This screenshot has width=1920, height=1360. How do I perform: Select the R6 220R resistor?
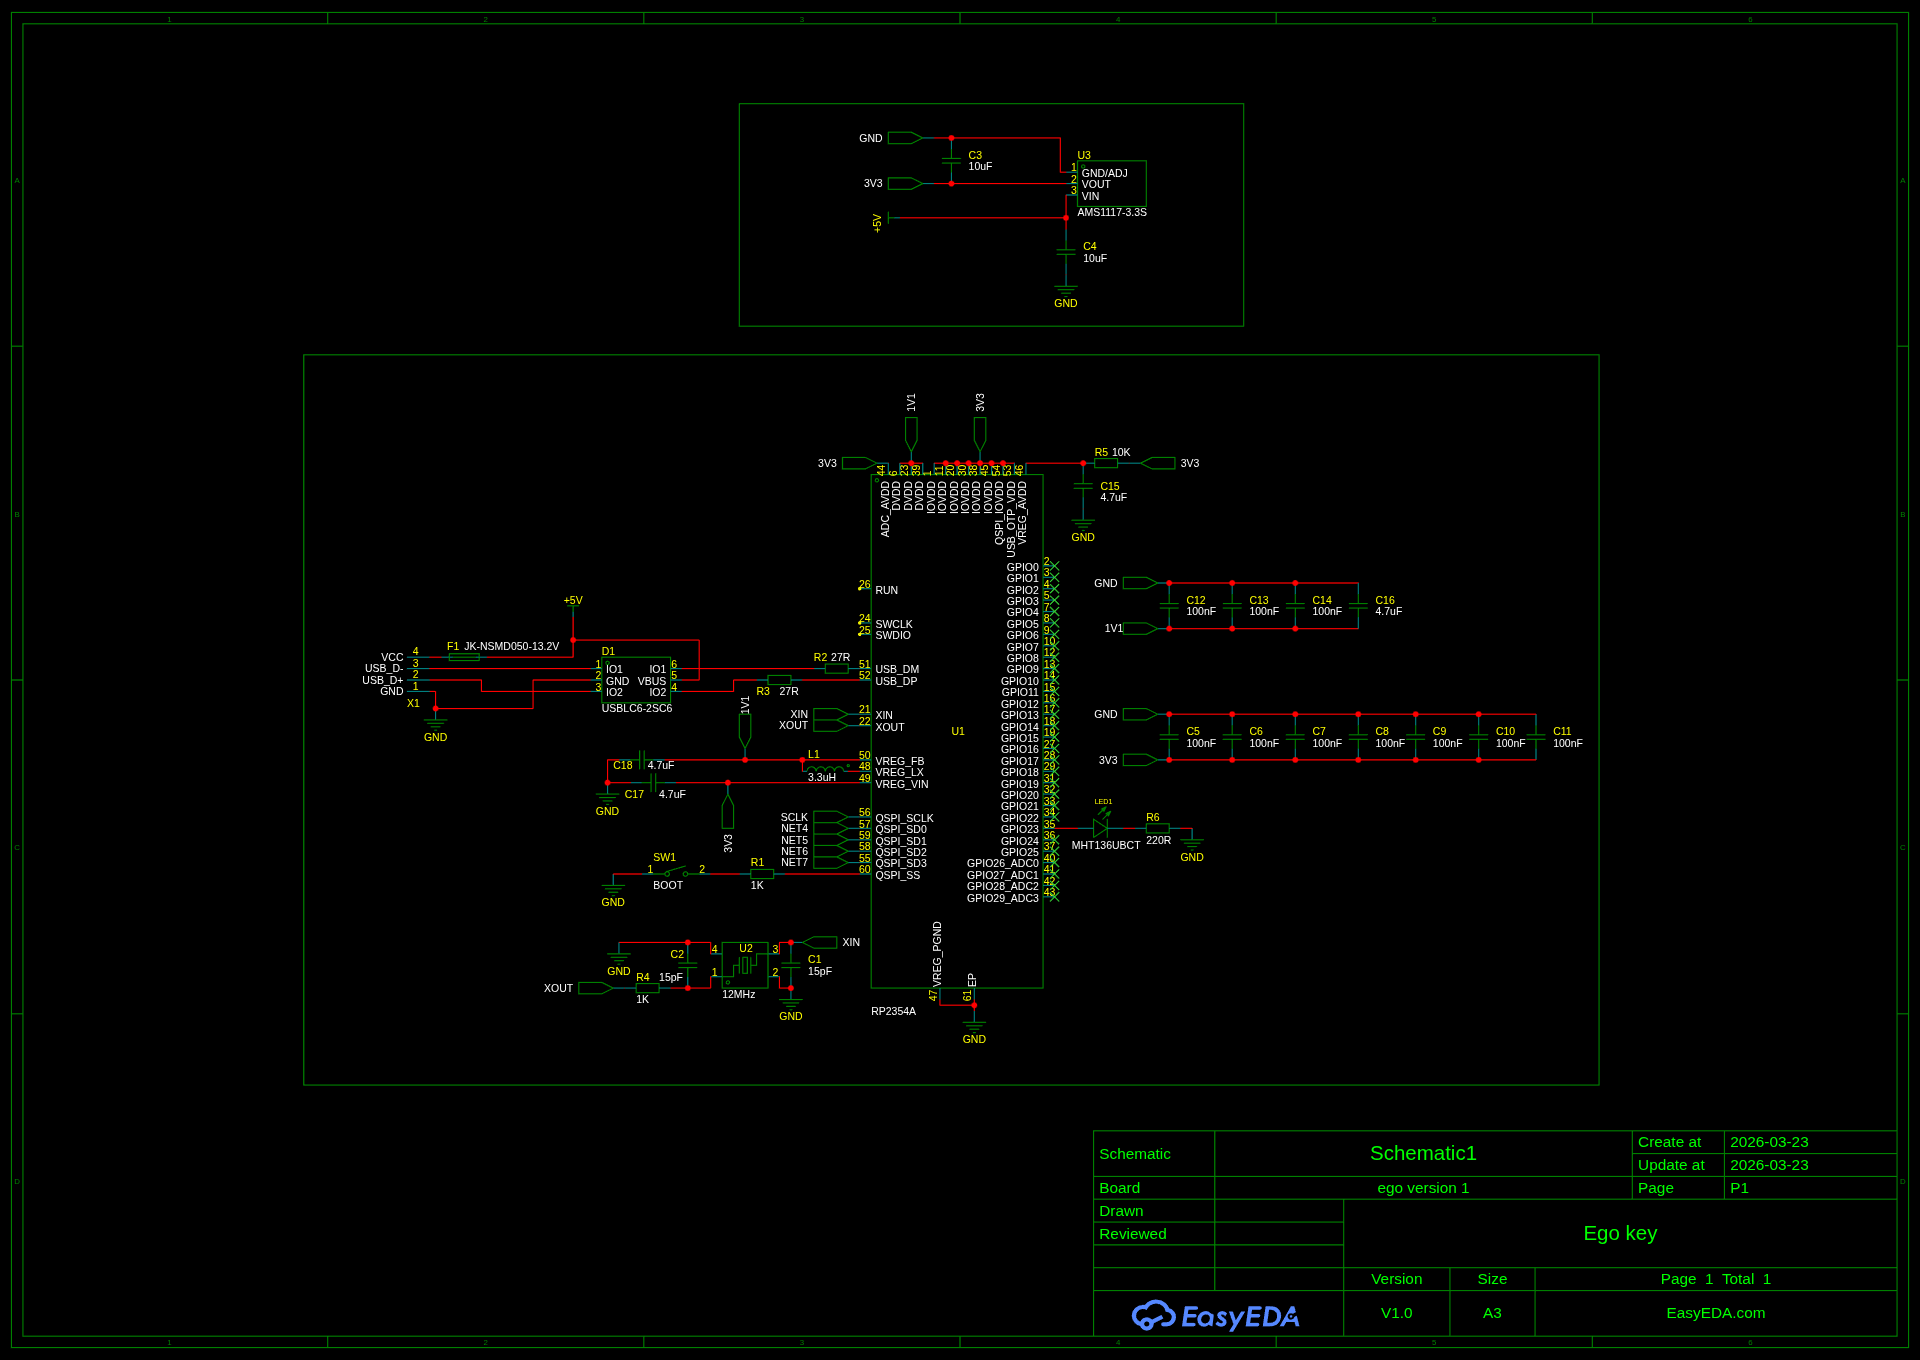click(x=1158, y=828)
